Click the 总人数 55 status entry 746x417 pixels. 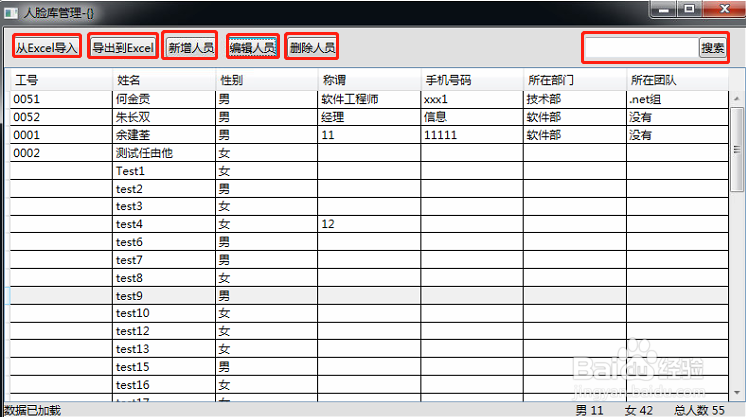click(699, 410)
